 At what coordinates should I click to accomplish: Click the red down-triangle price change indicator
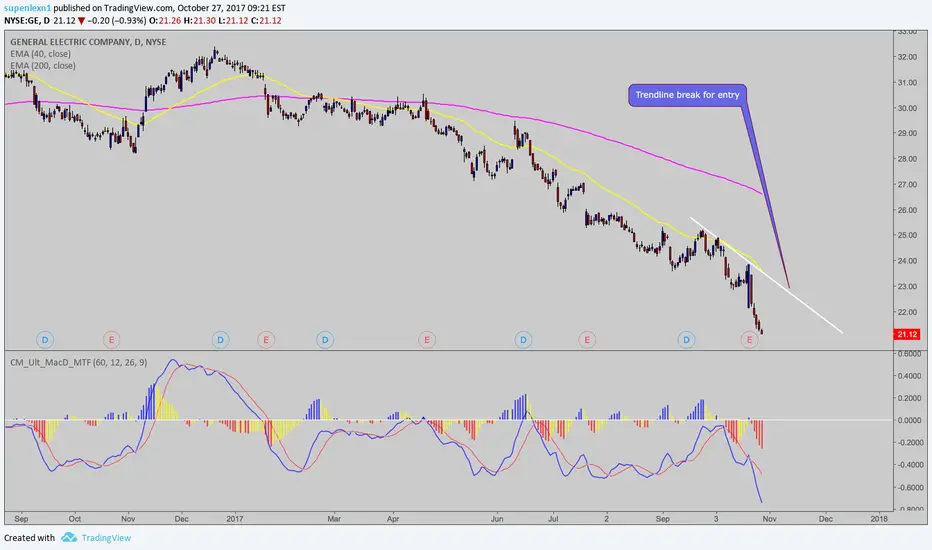[81, 21]
